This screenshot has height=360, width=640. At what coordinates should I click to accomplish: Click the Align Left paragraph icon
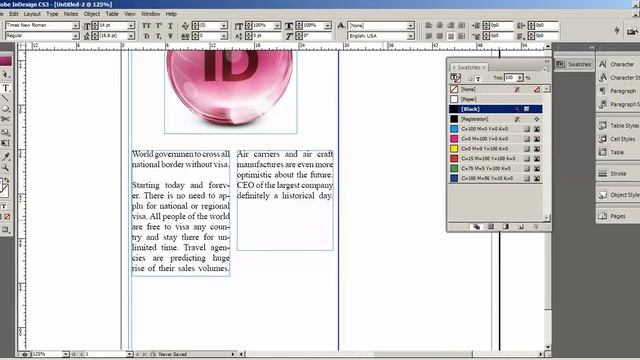[x=428, y=25]
